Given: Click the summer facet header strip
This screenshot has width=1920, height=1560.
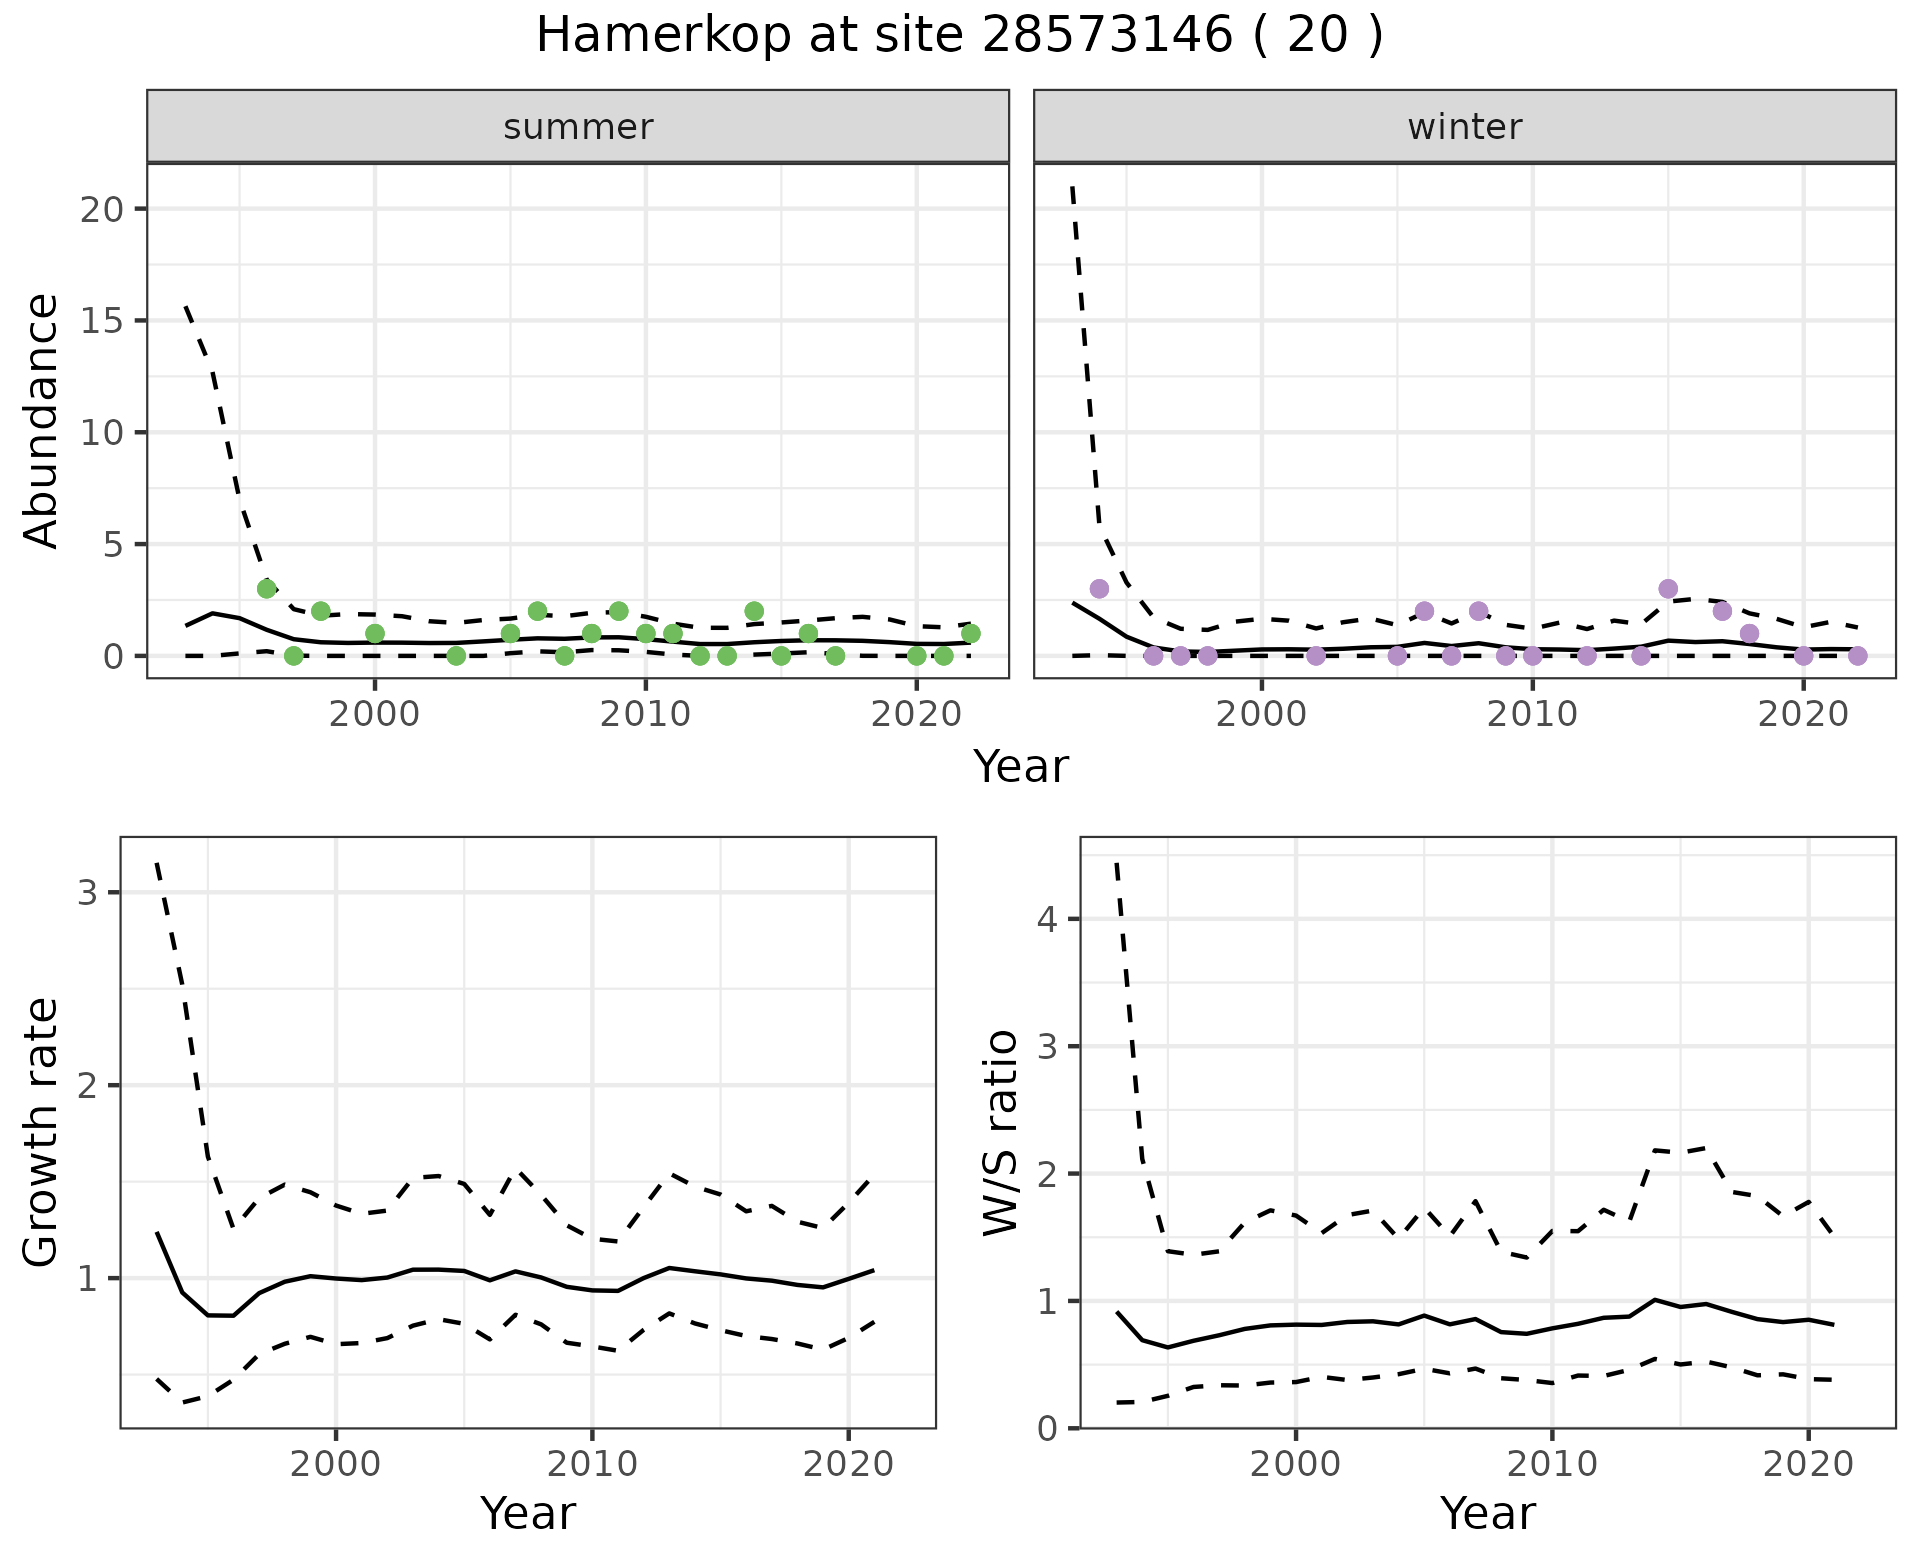Looking at the screenshot, I should tap(578, 127).
